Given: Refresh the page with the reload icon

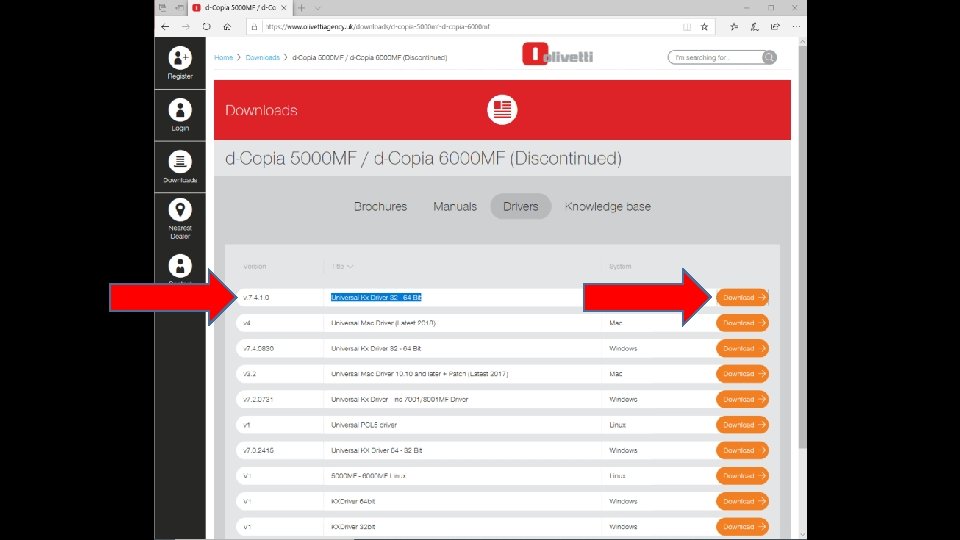Looking at the screenshot, I should click(x=206, y=27).
